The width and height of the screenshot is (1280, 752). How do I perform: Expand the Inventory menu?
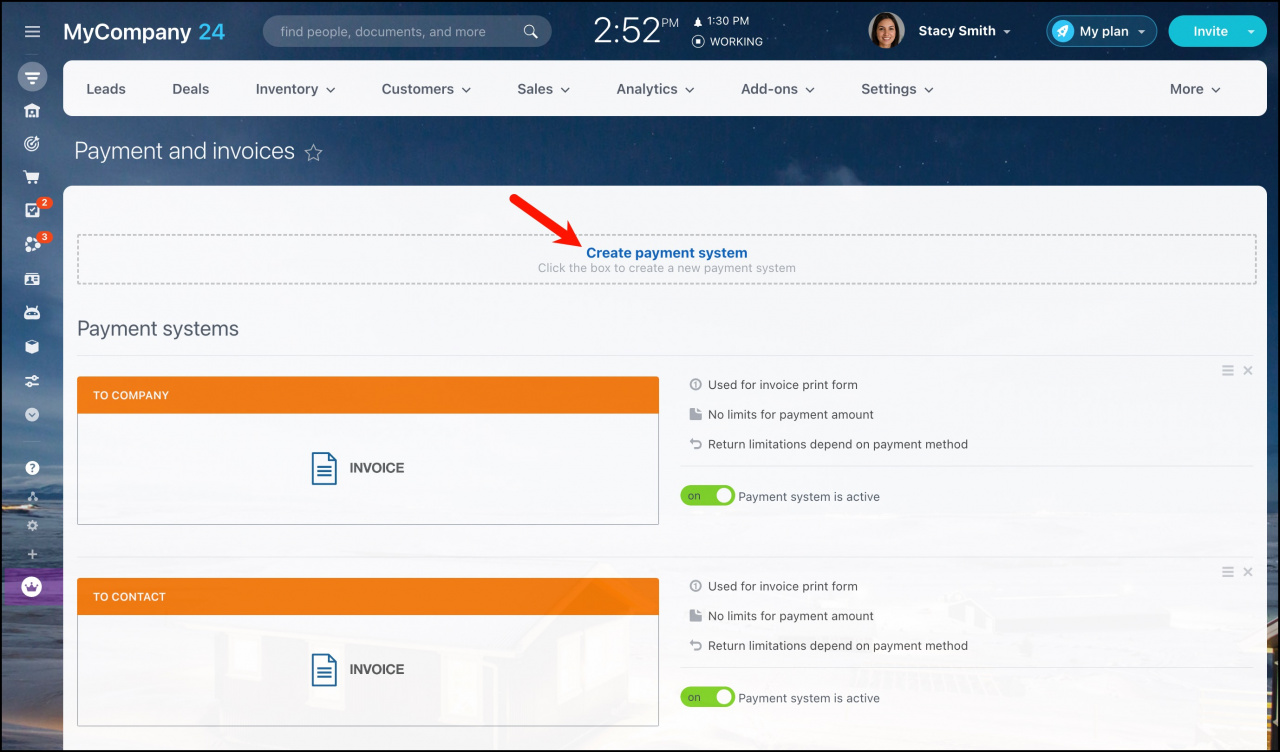click(296, 89)
